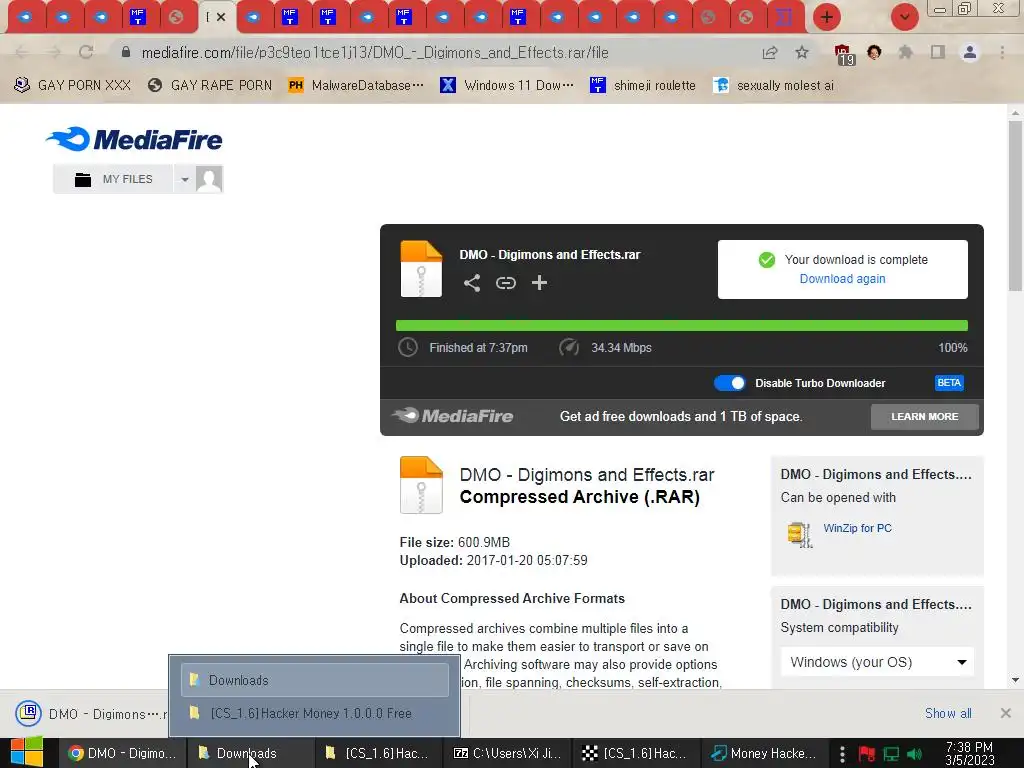Switch to the tab left of the active tab
This screenshot has height=768, width=1024.
[x=175, y=17]
